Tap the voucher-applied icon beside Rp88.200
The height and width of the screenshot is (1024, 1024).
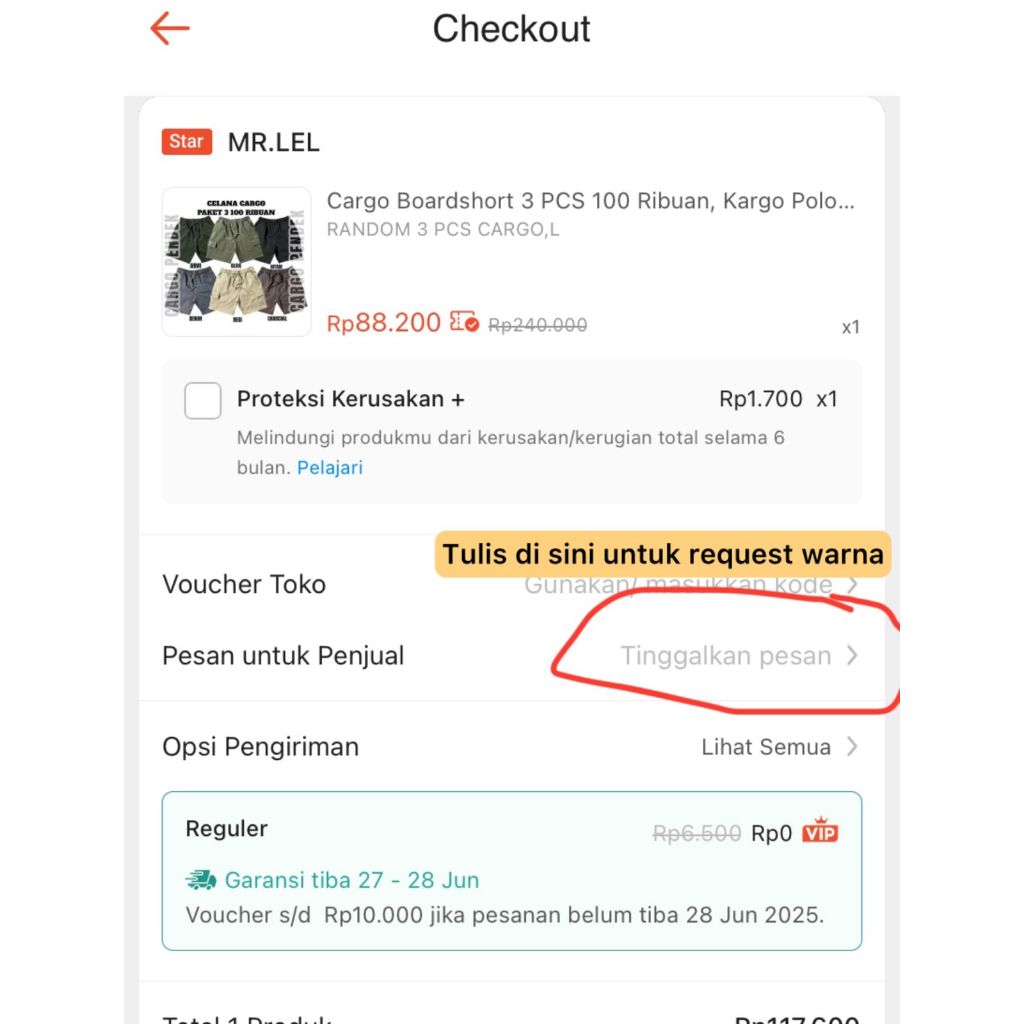coord(464,322)
